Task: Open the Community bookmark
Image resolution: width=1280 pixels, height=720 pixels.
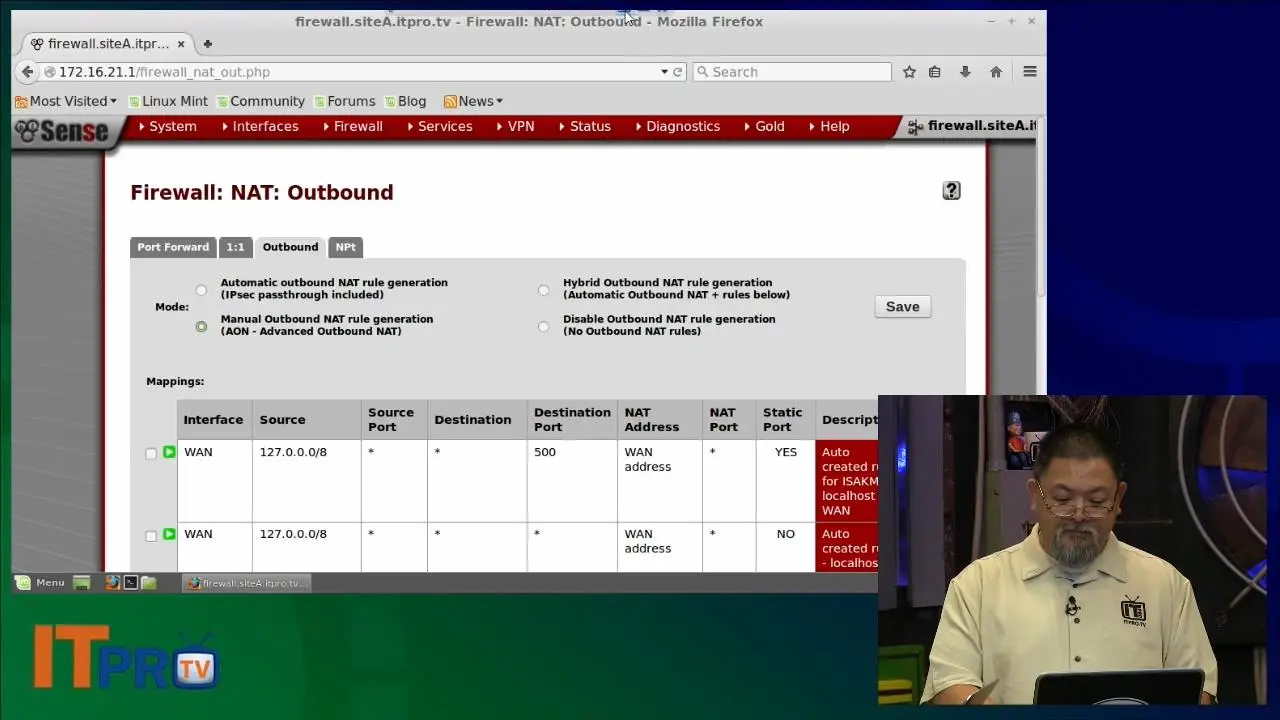Action: (x=260, y=101)
